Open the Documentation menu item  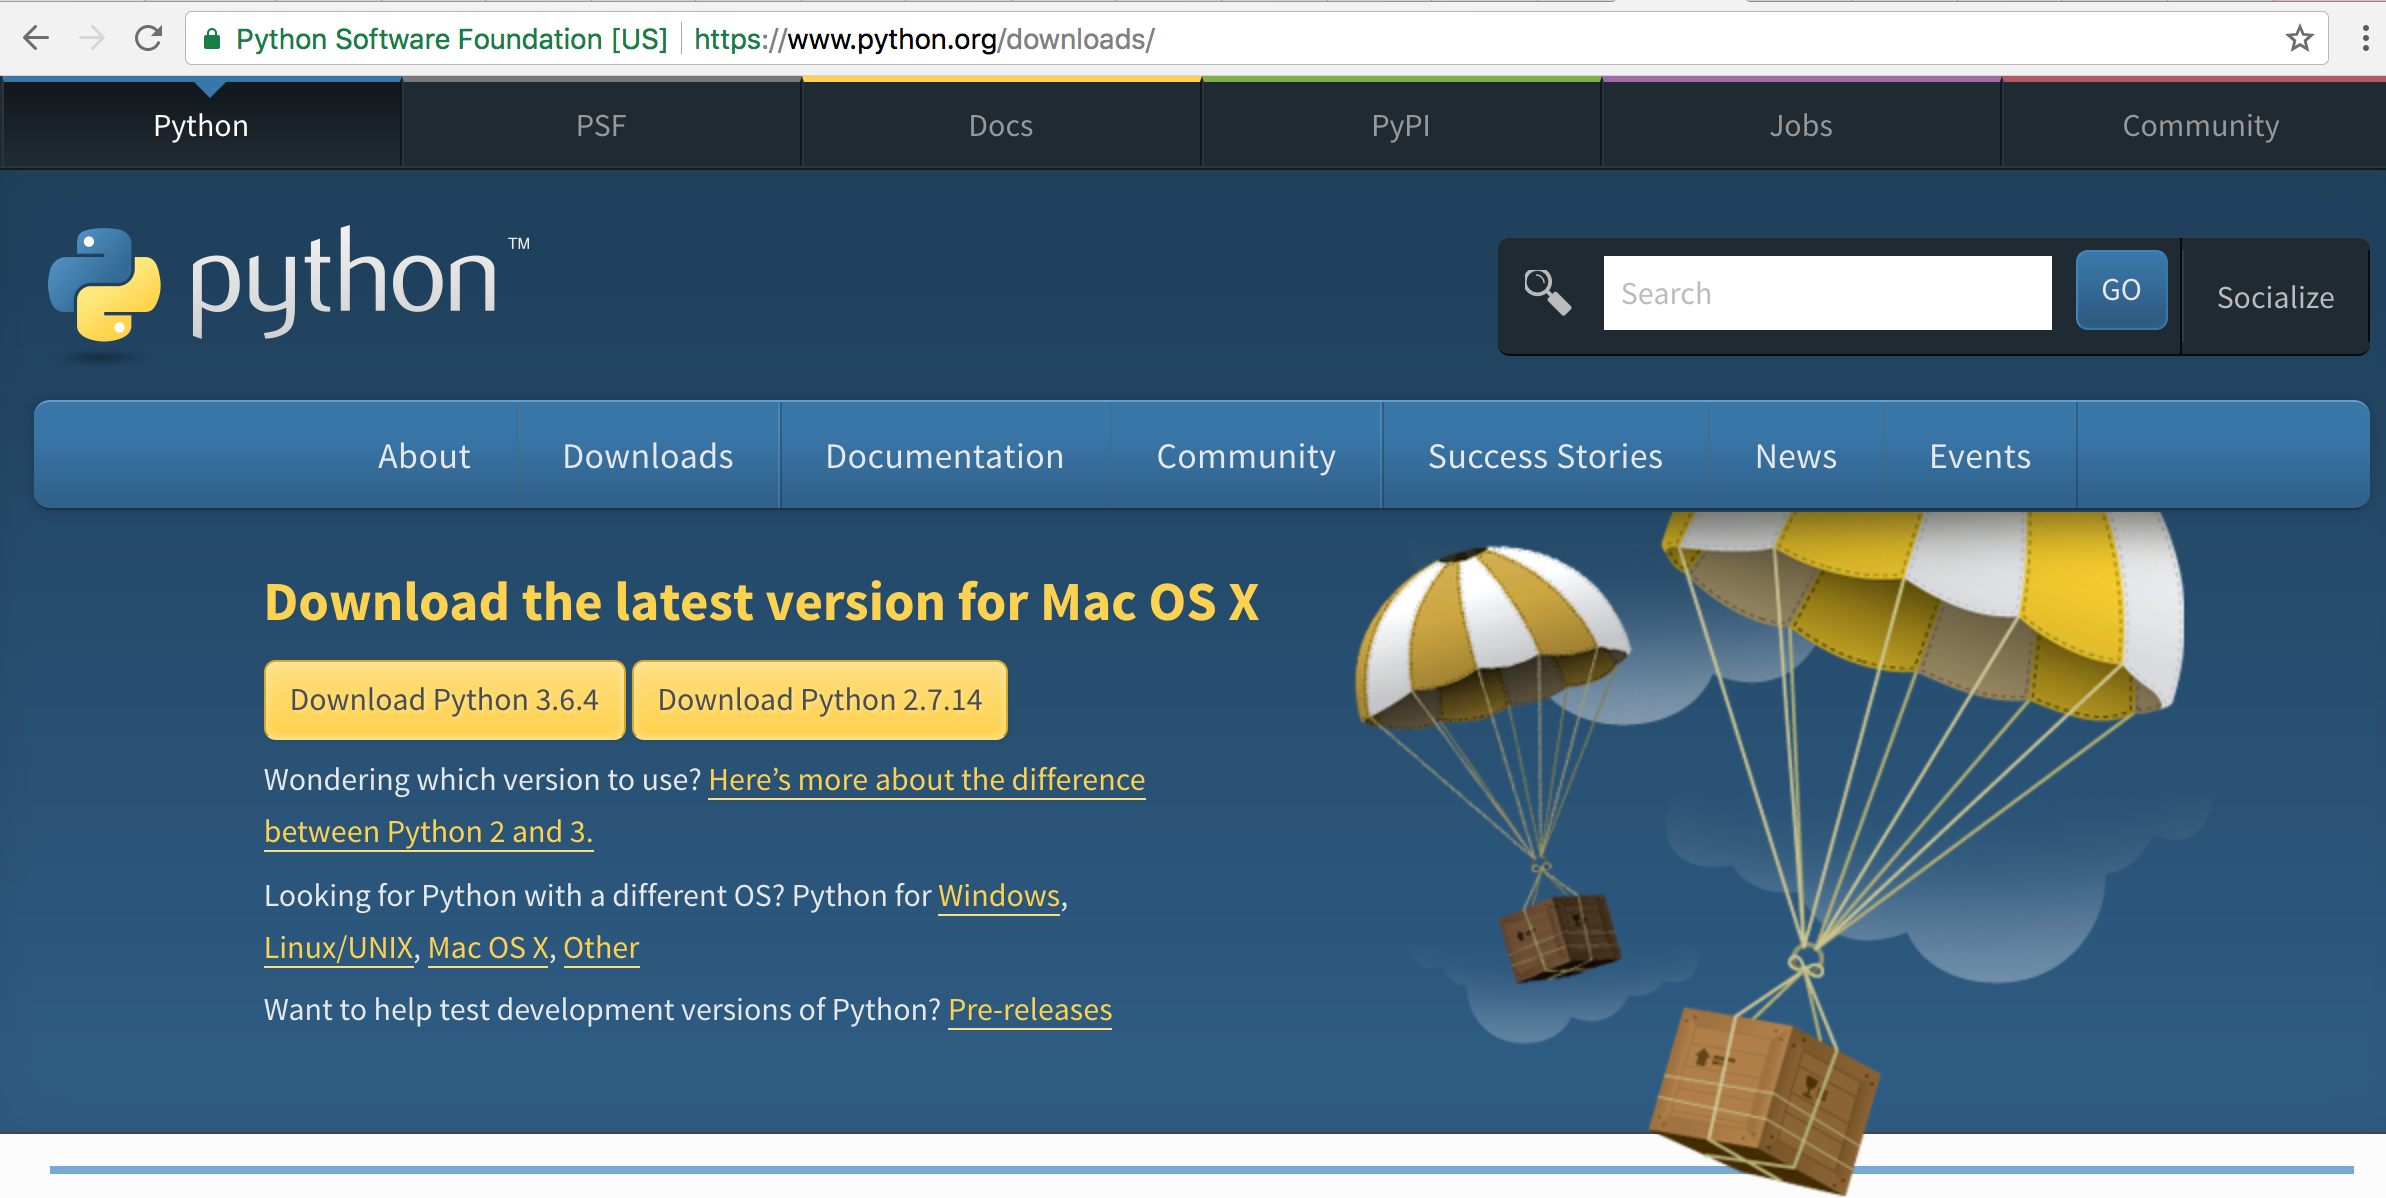945,456
